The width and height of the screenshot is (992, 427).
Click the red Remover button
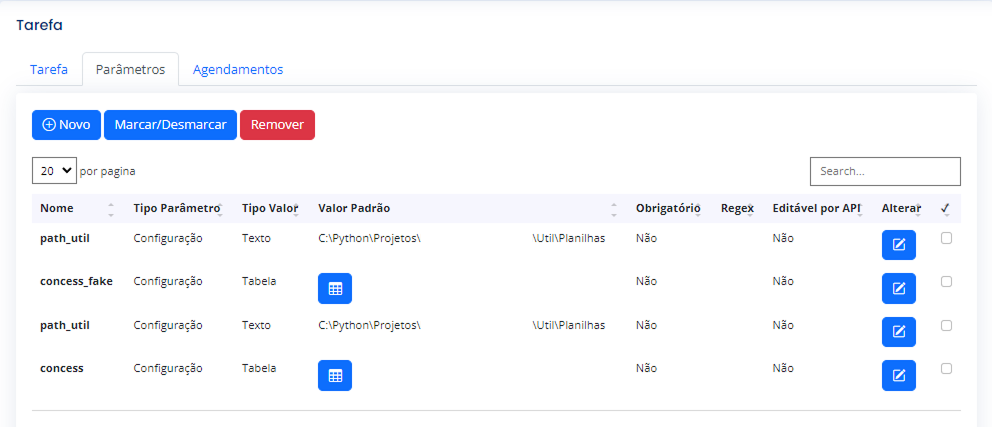click(277, 125)
